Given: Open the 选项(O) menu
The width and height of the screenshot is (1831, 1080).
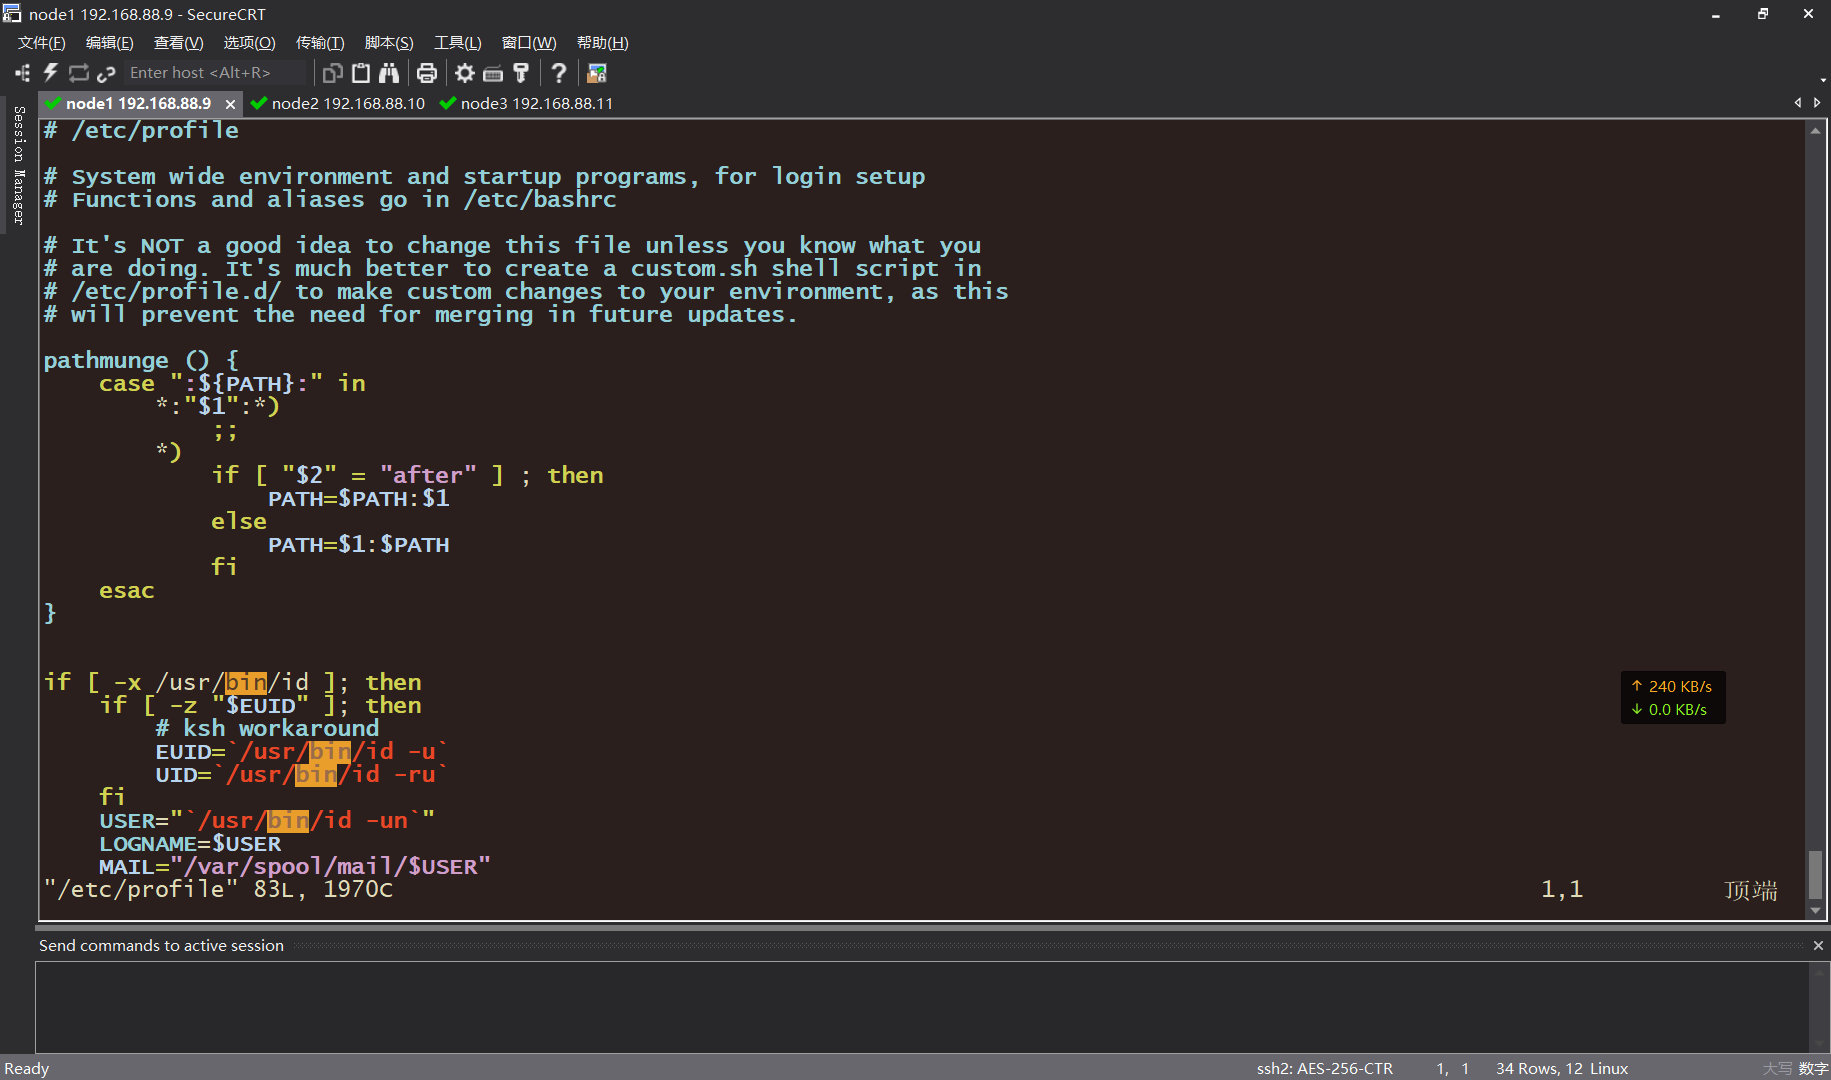Looking at the screenshot, I should pos(249,43).
